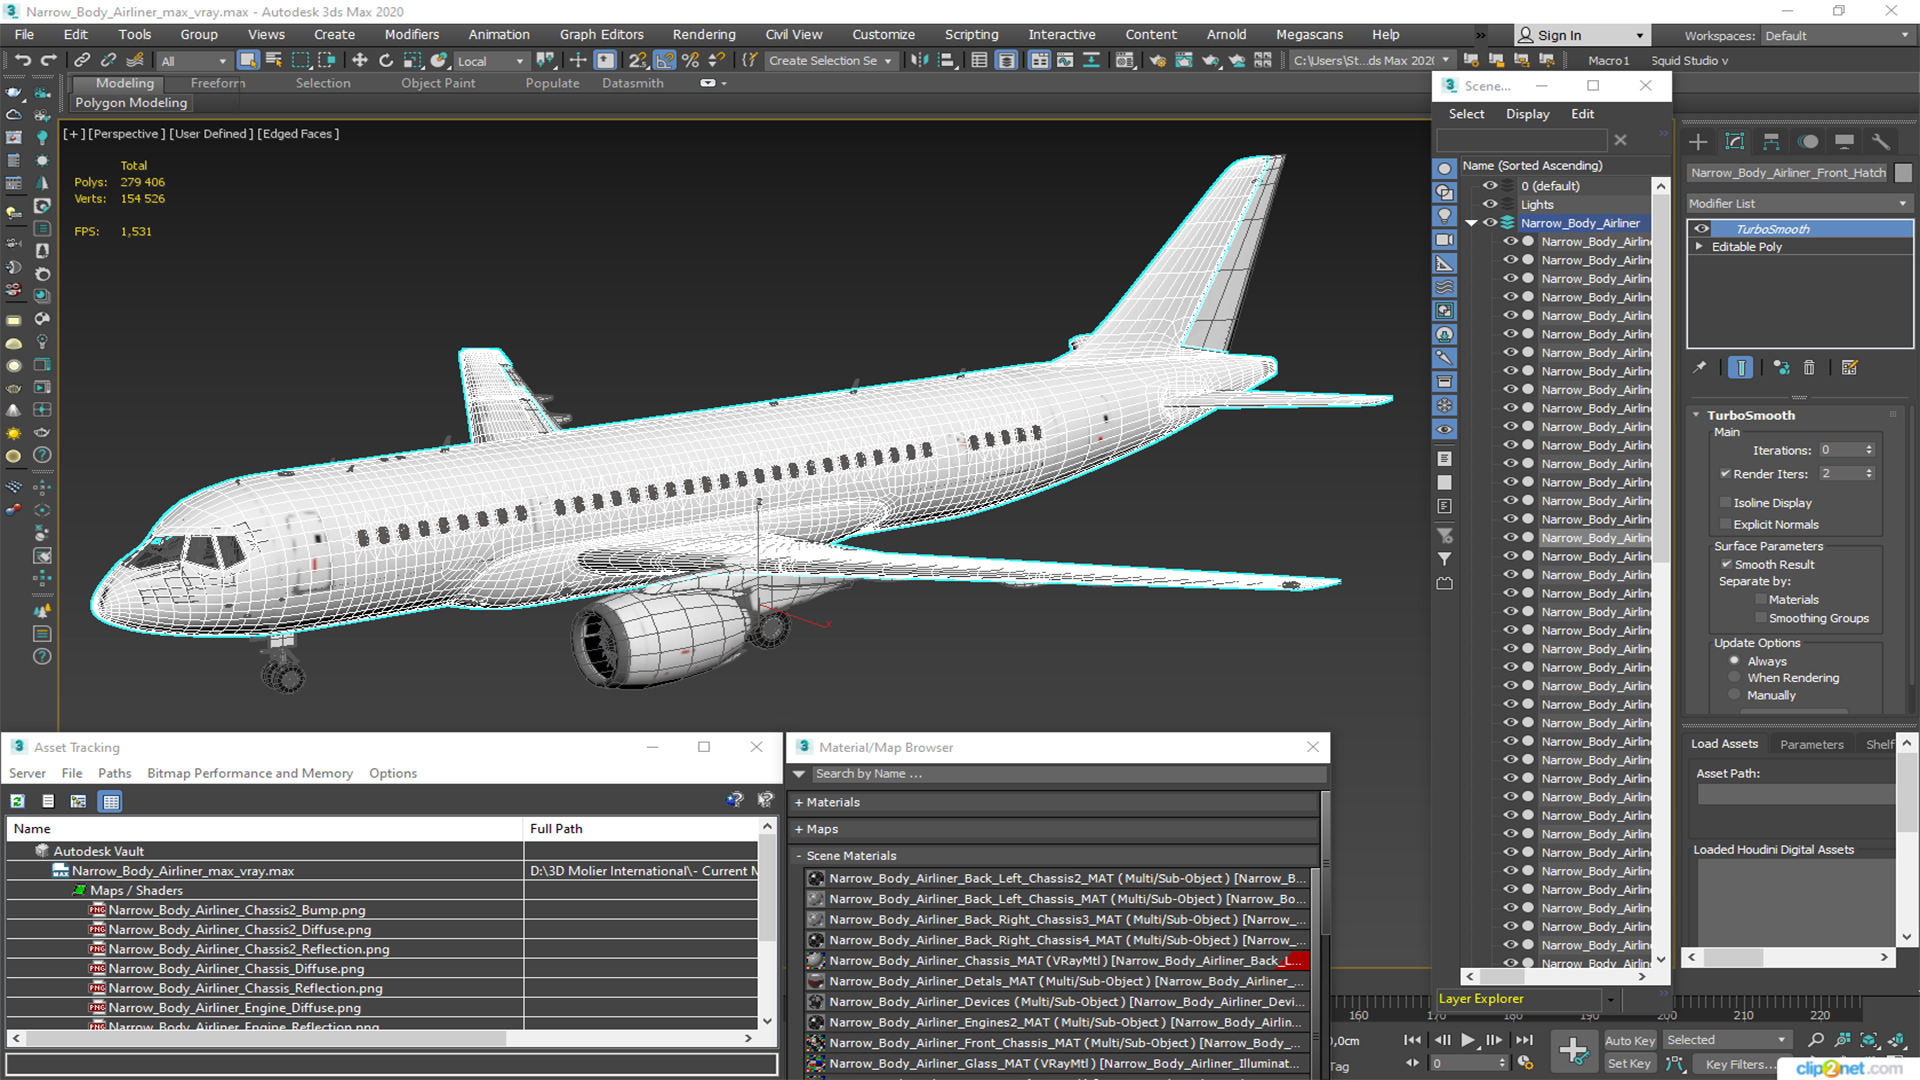This screenshot has width=1920, height=1080.
Task: Enable the Isoline Display checkbox
Action: pyautogui.click(x=1725, y=503)
